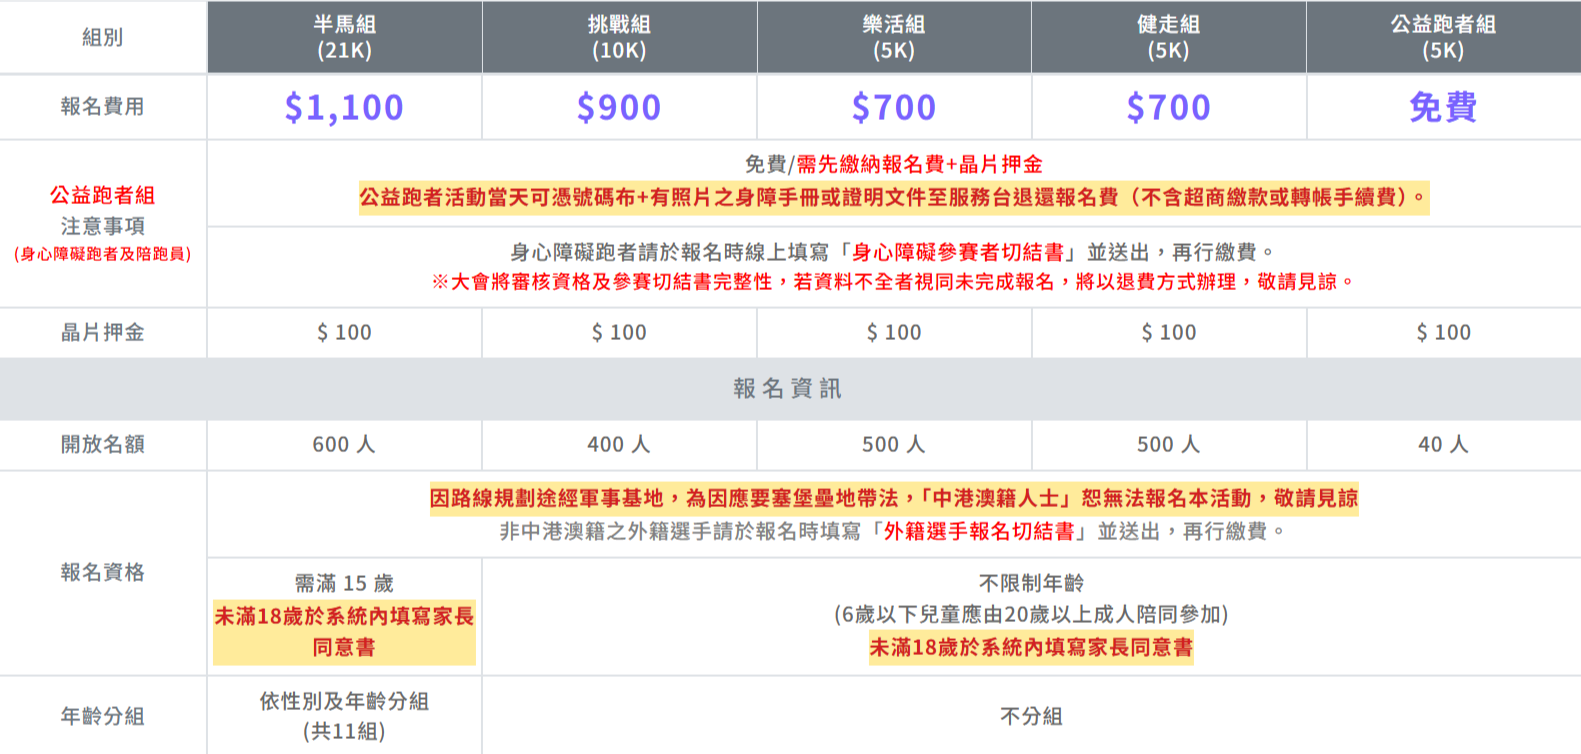This screenshot has height=754, width=1581.
Task: Click the 40 人 quota cell
Action: (x=1443, y=444)
